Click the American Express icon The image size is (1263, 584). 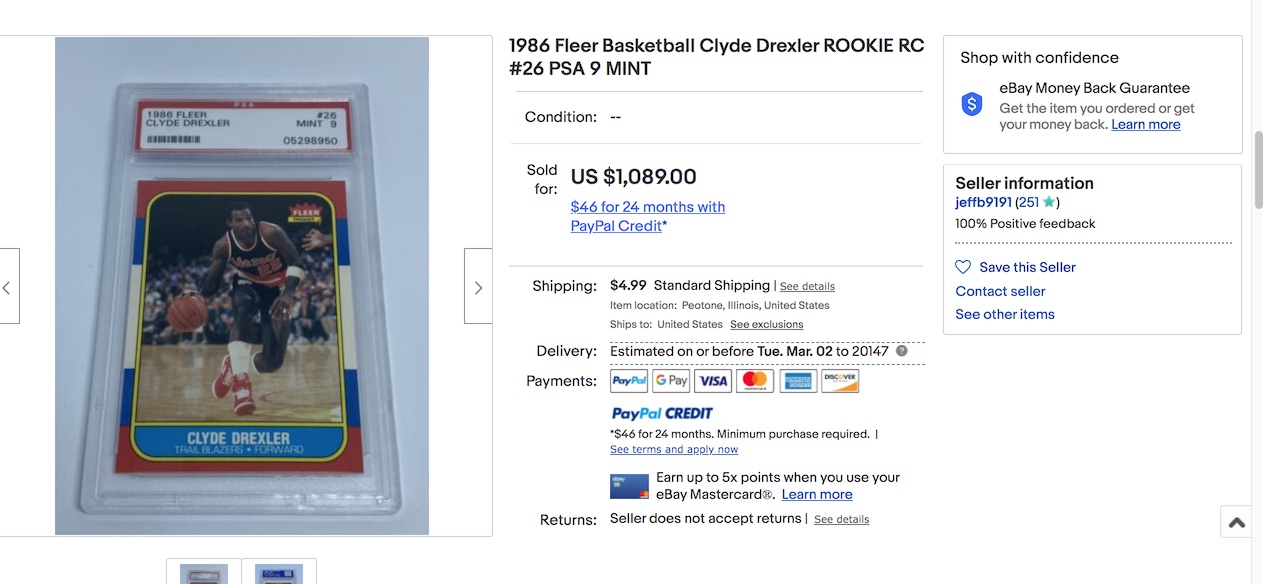(x=798, y=381)
